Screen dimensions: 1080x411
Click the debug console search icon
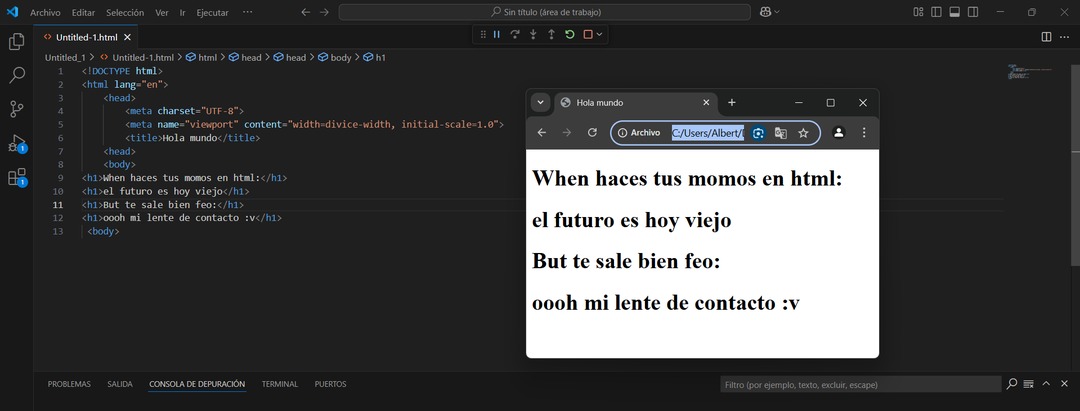click(x=1012, y=383)
